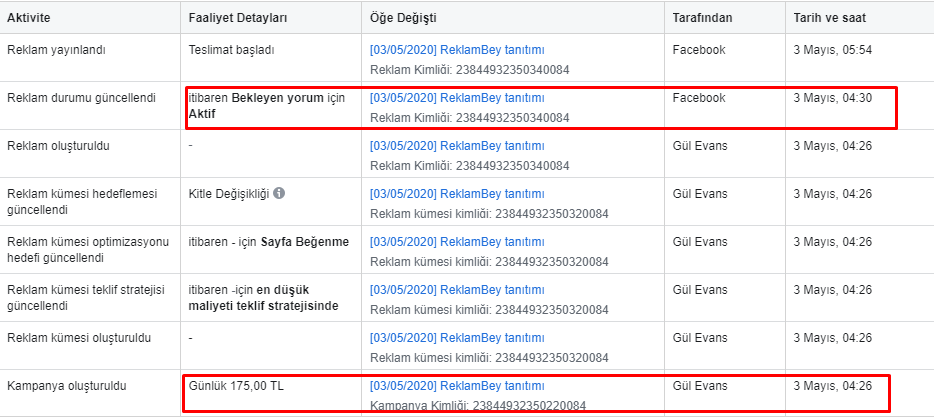The width and height of the screenshot is (934, 417).
Task: Click 'Facebook' in the Reklam yayınlandı row
Action: [x=699, y=50]
